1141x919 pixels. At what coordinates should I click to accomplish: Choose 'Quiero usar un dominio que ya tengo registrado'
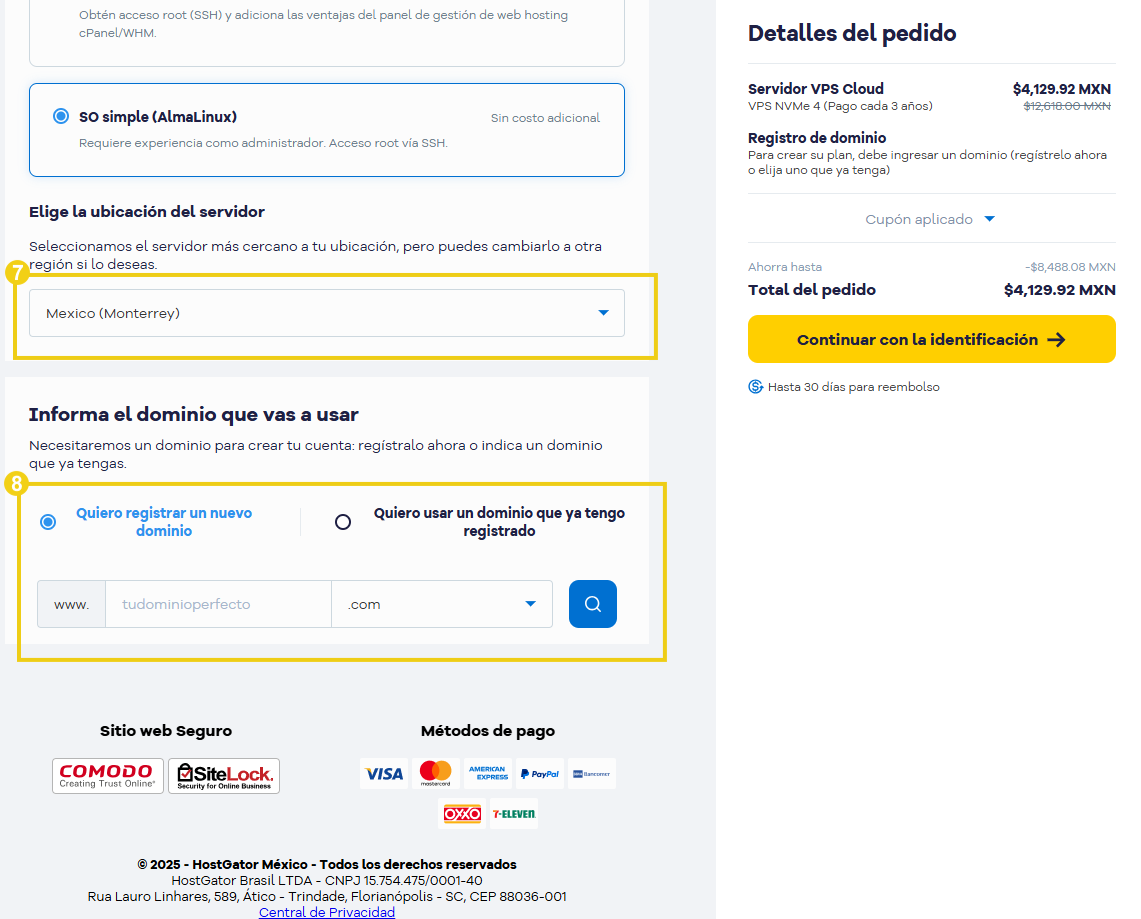[343, 521]
